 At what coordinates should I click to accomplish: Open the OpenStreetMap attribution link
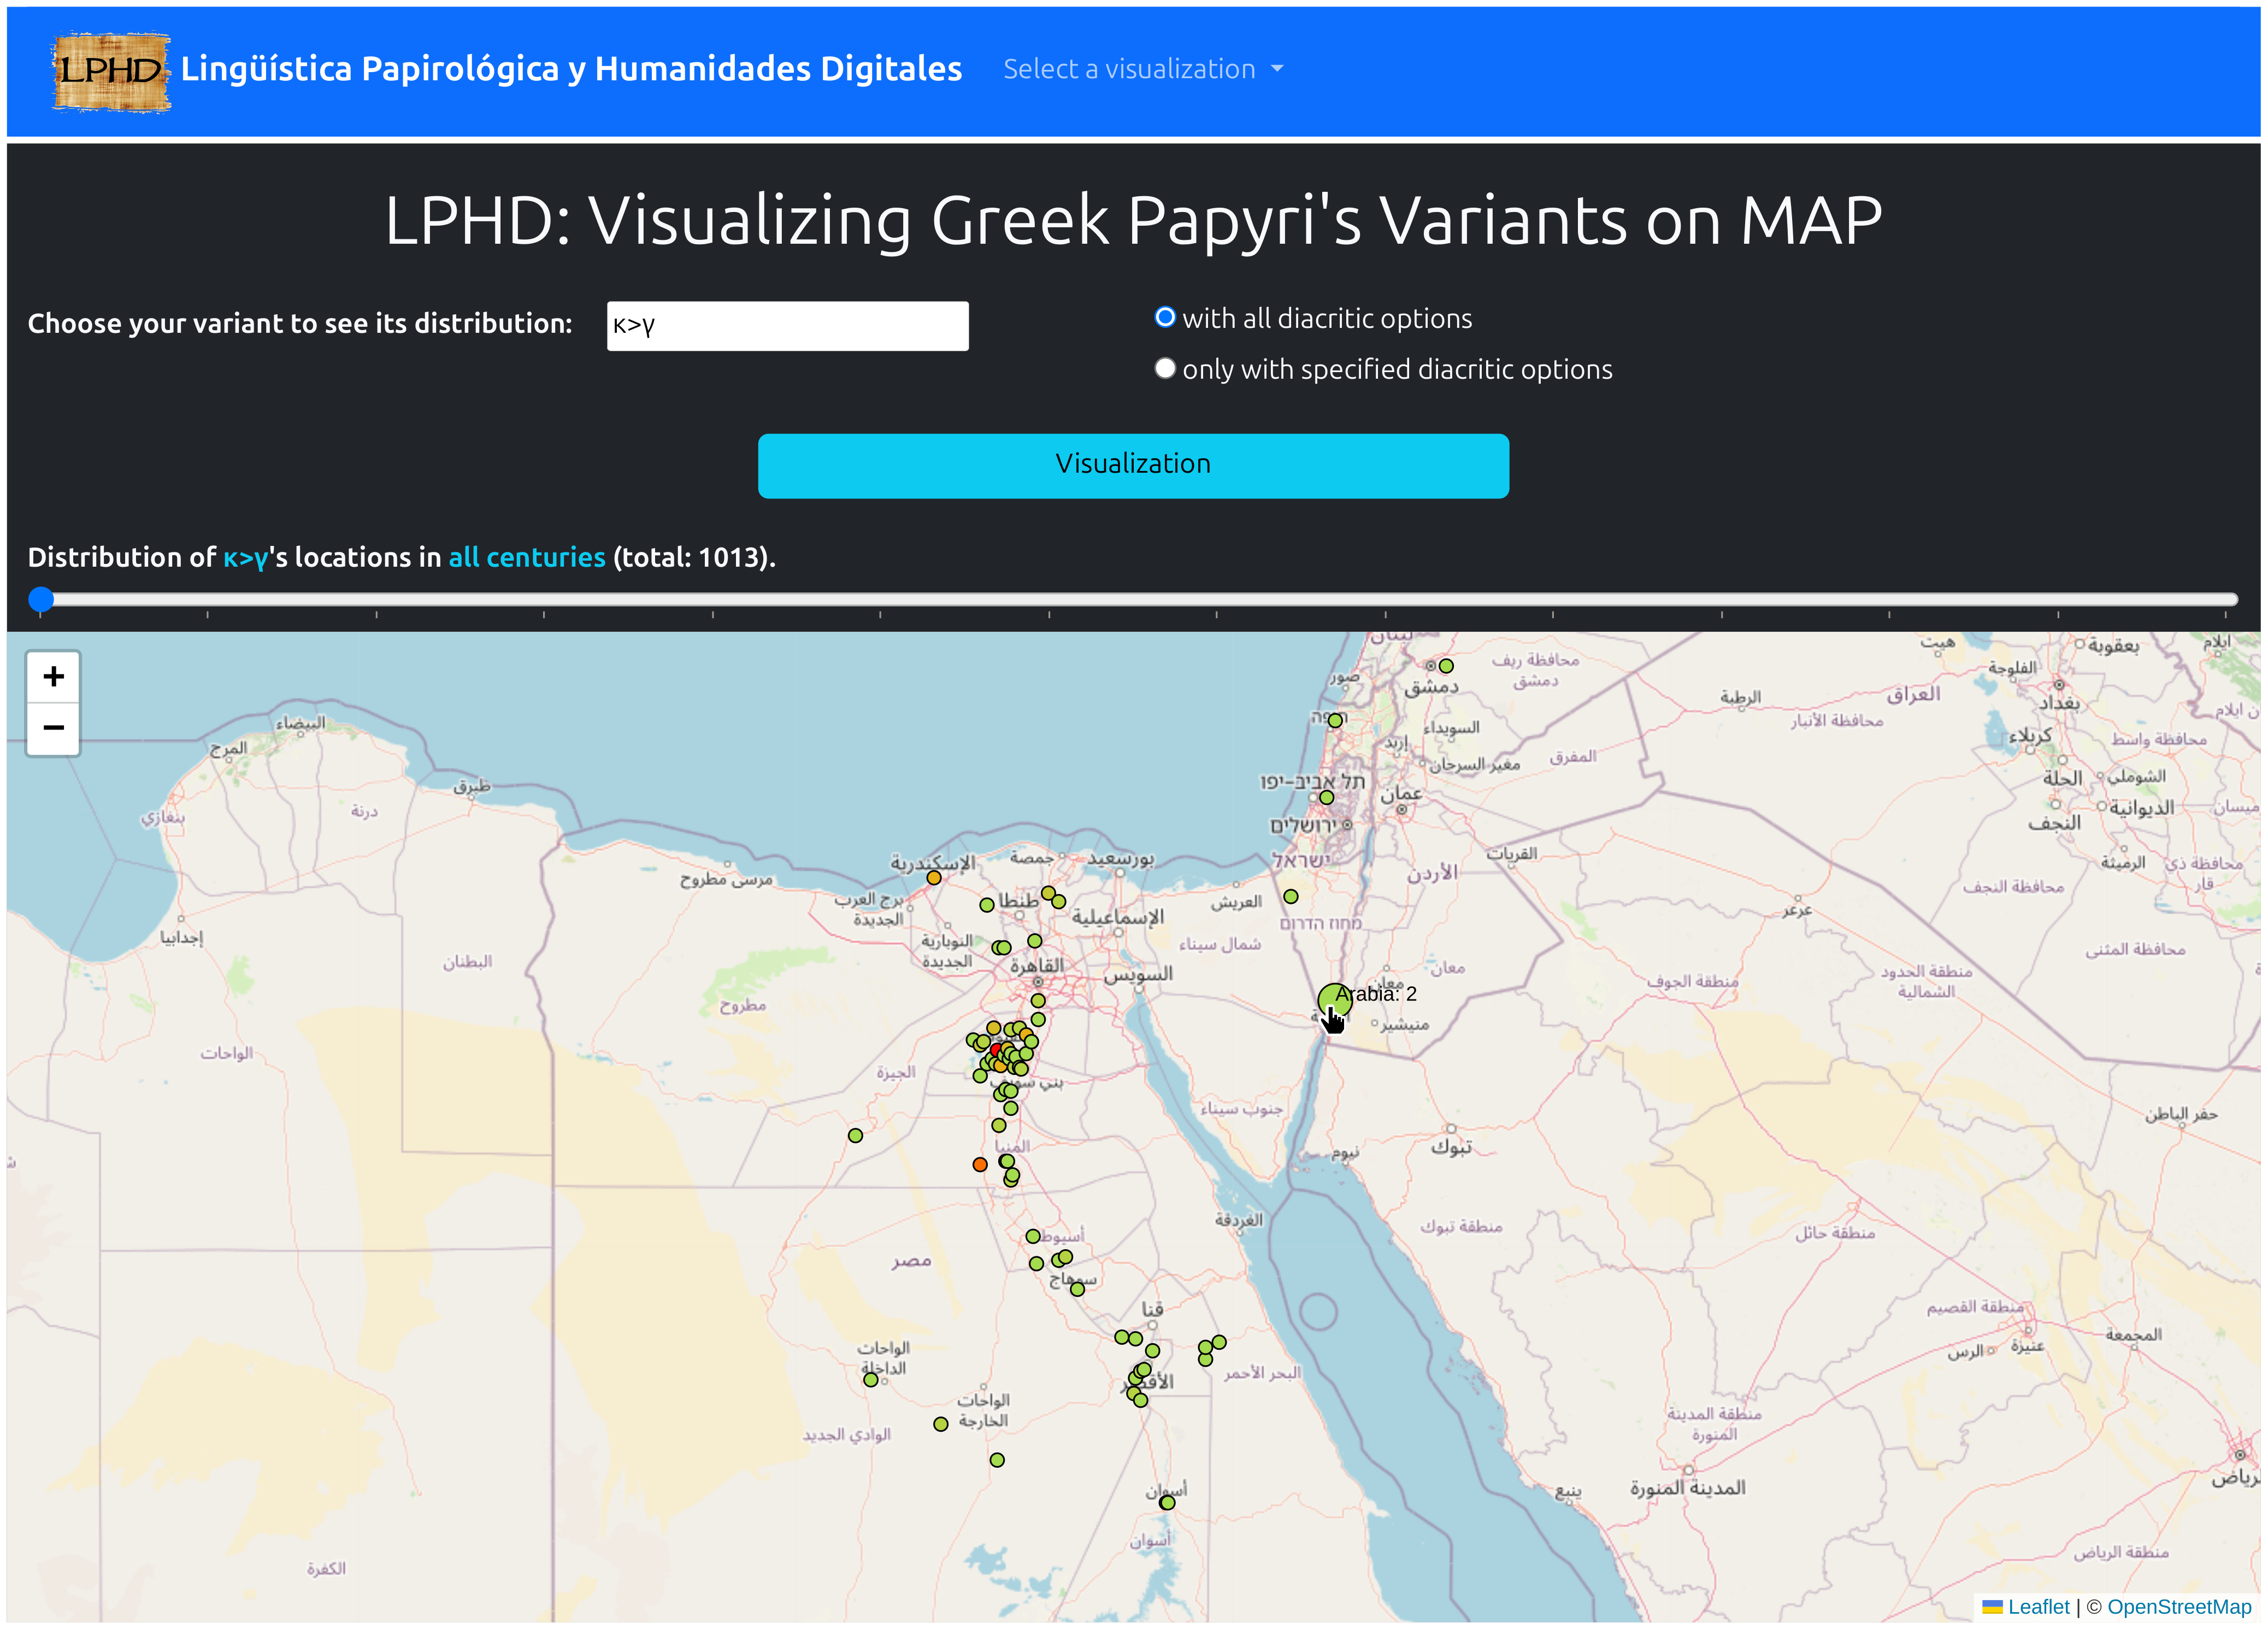[2178, 1606]
